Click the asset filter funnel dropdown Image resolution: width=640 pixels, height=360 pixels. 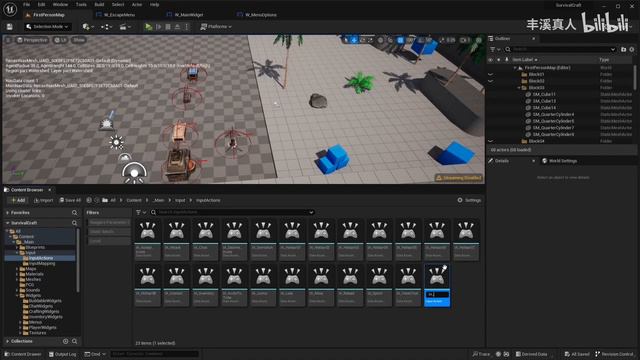141,212
